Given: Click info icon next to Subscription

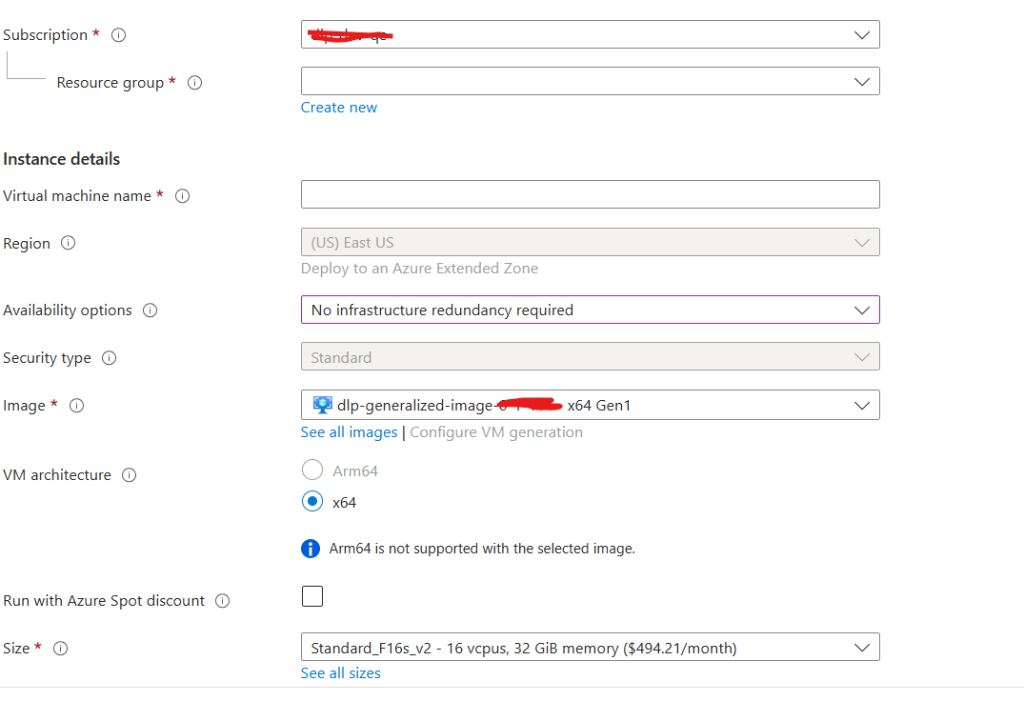Looking at the screenshot, I should [x=118, y=35].
